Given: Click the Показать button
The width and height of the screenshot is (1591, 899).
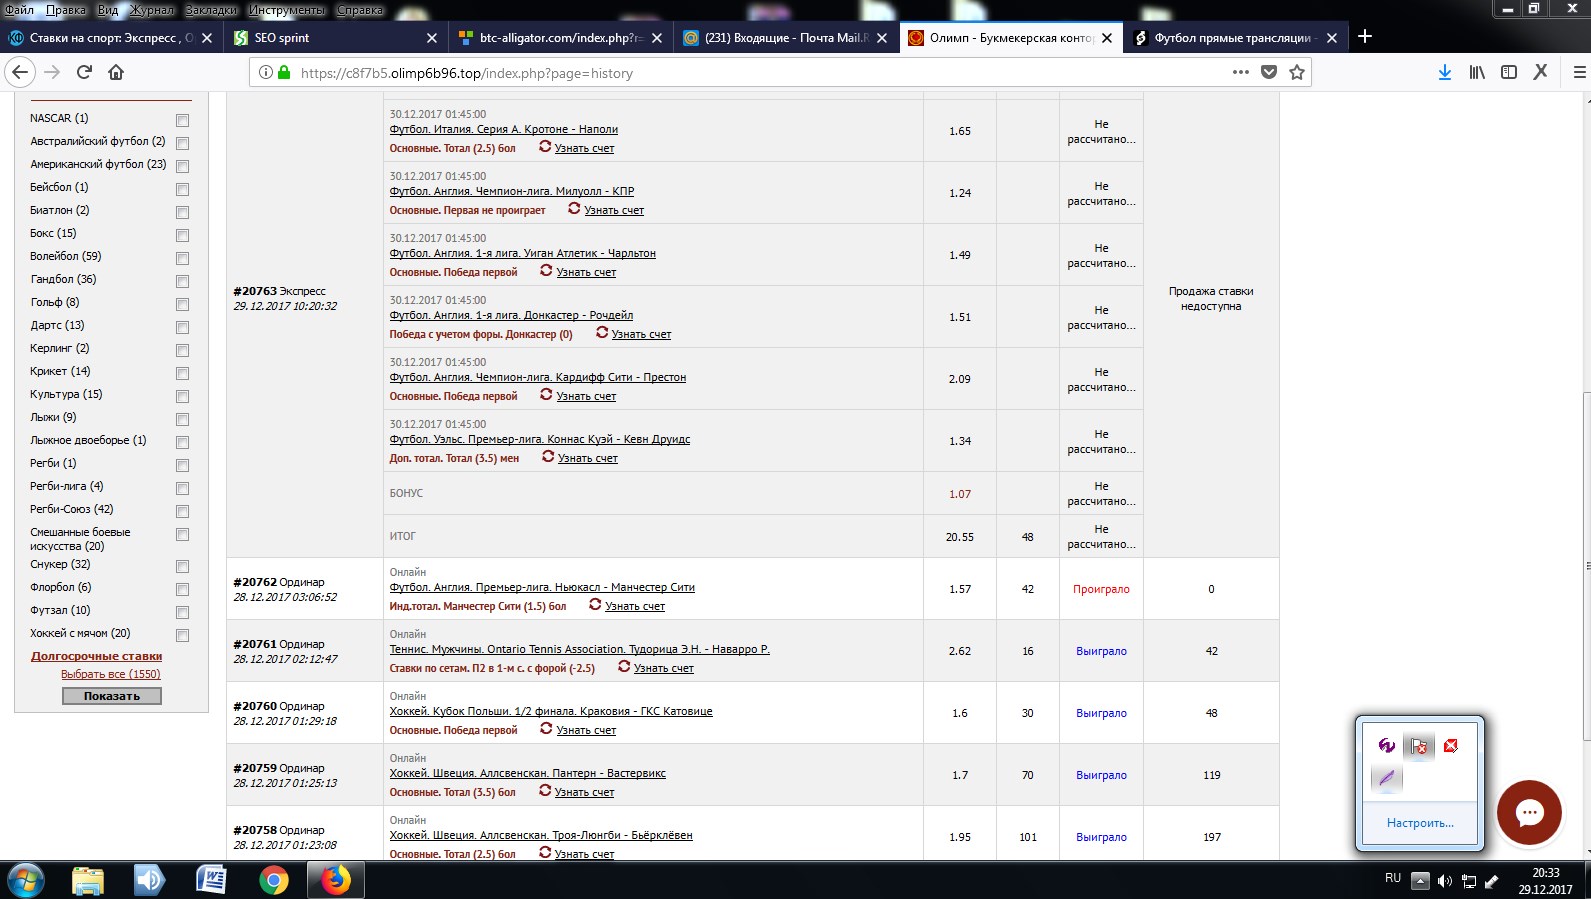Looking at the screenshot, I should click(112, 696).
